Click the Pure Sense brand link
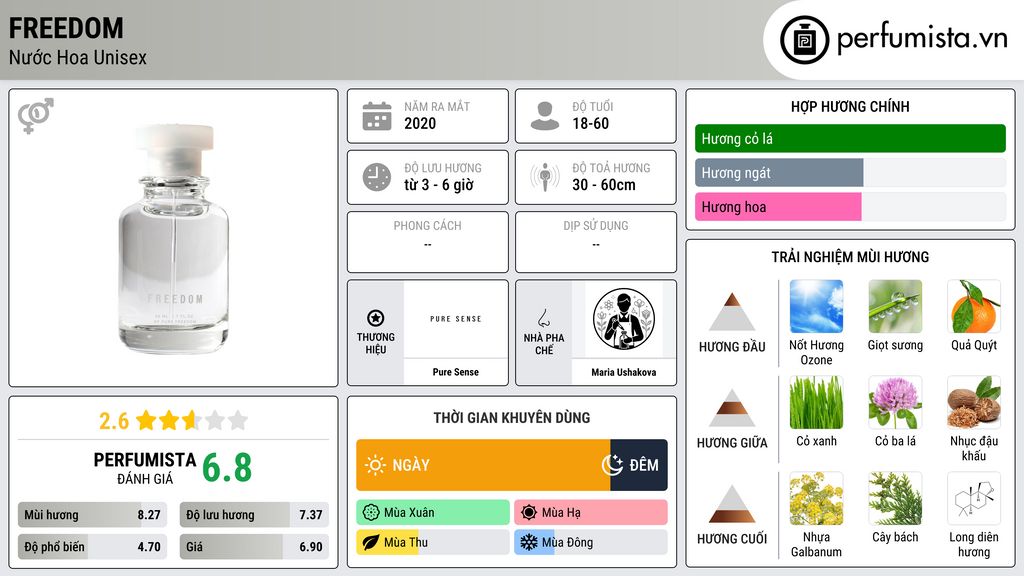This screenshot has width=1024, height=576. click(x=455, y=372)
